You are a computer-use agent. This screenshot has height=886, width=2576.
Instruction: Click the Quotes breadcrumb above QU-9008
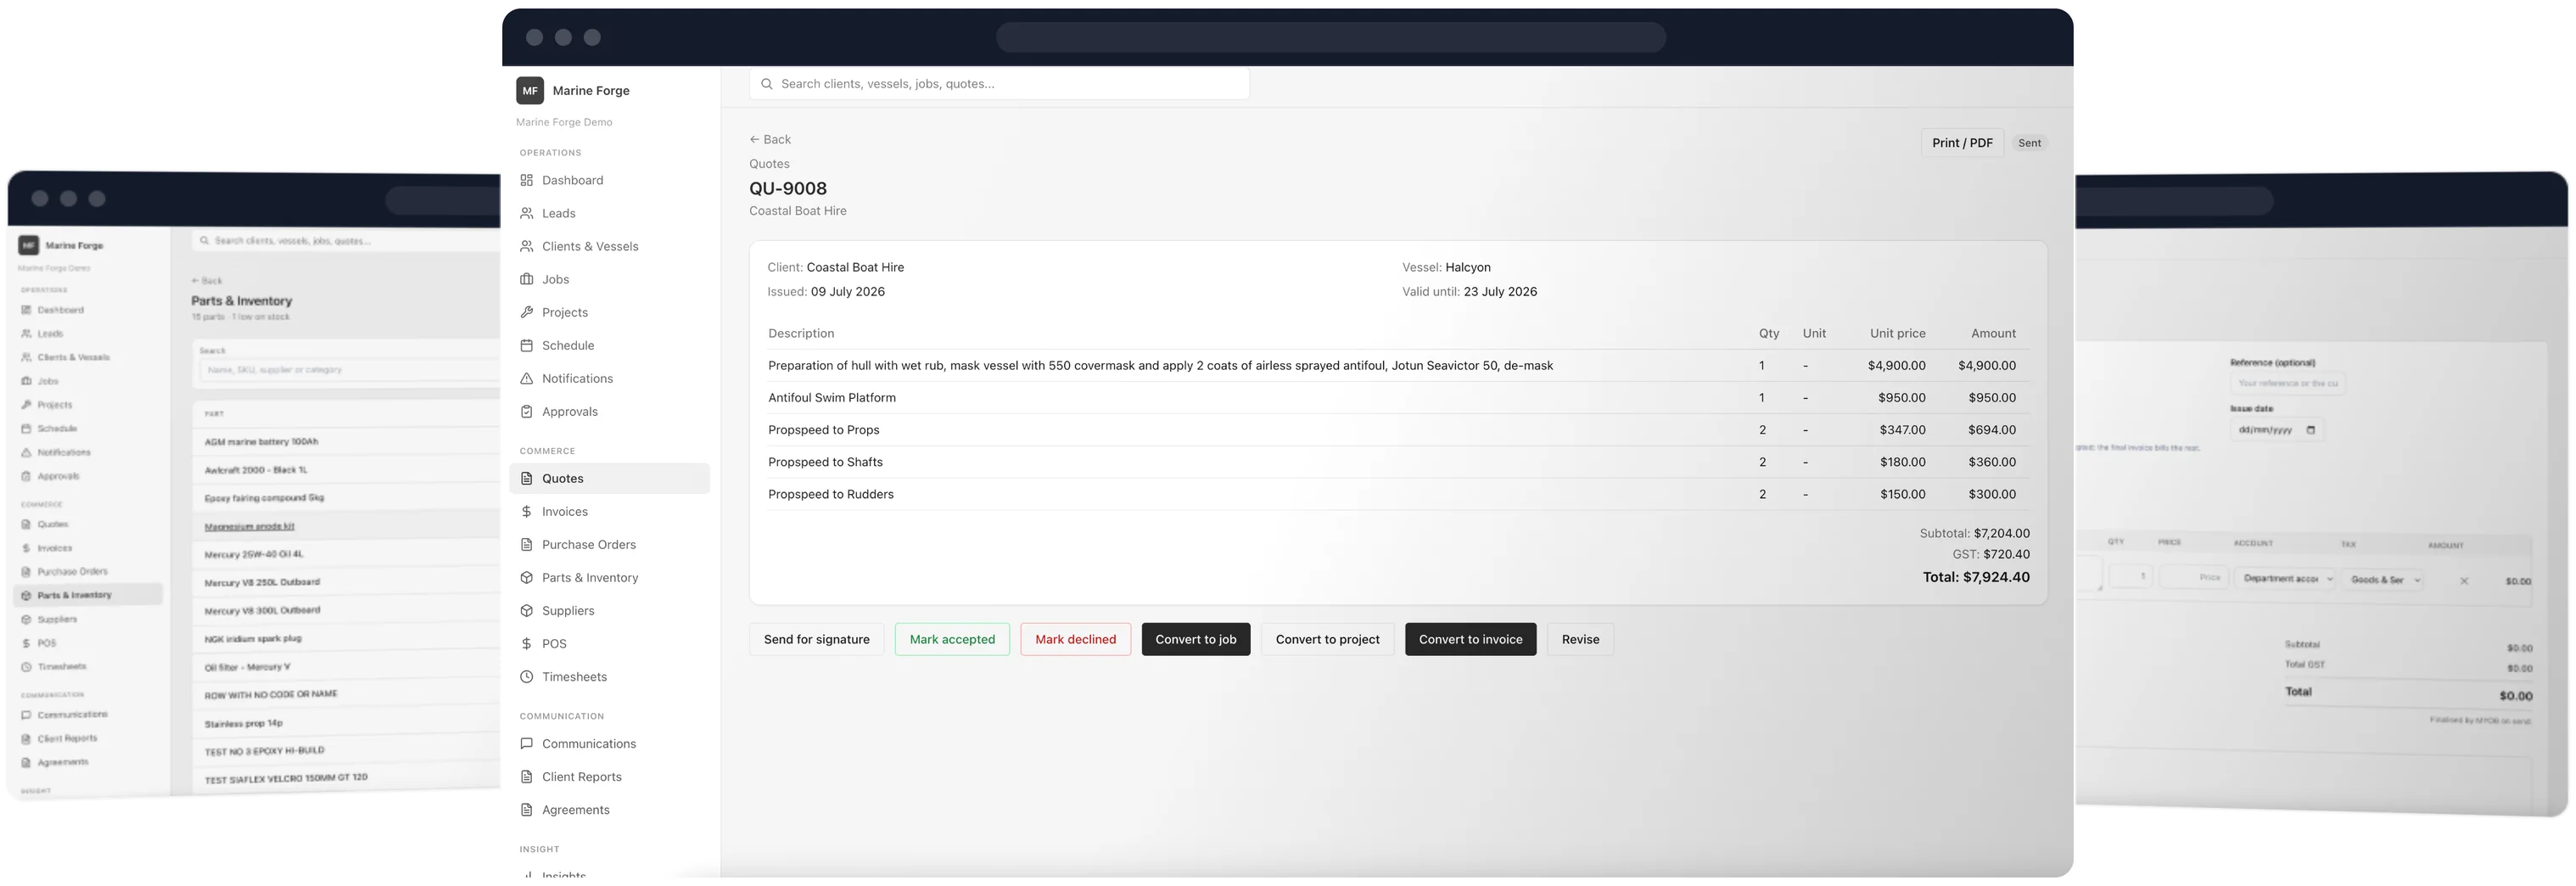(x=769, y=164)
